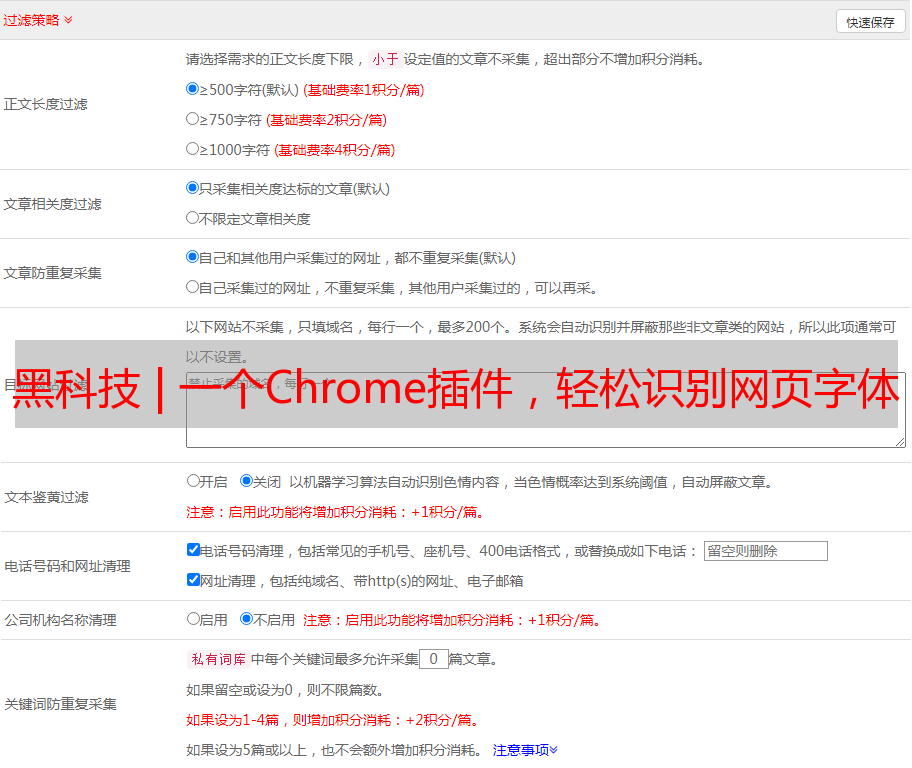Choose 只采集相关度达标的文章 radio option
The width and height of the screenshot is (912, 768).
tap(192, 188)
